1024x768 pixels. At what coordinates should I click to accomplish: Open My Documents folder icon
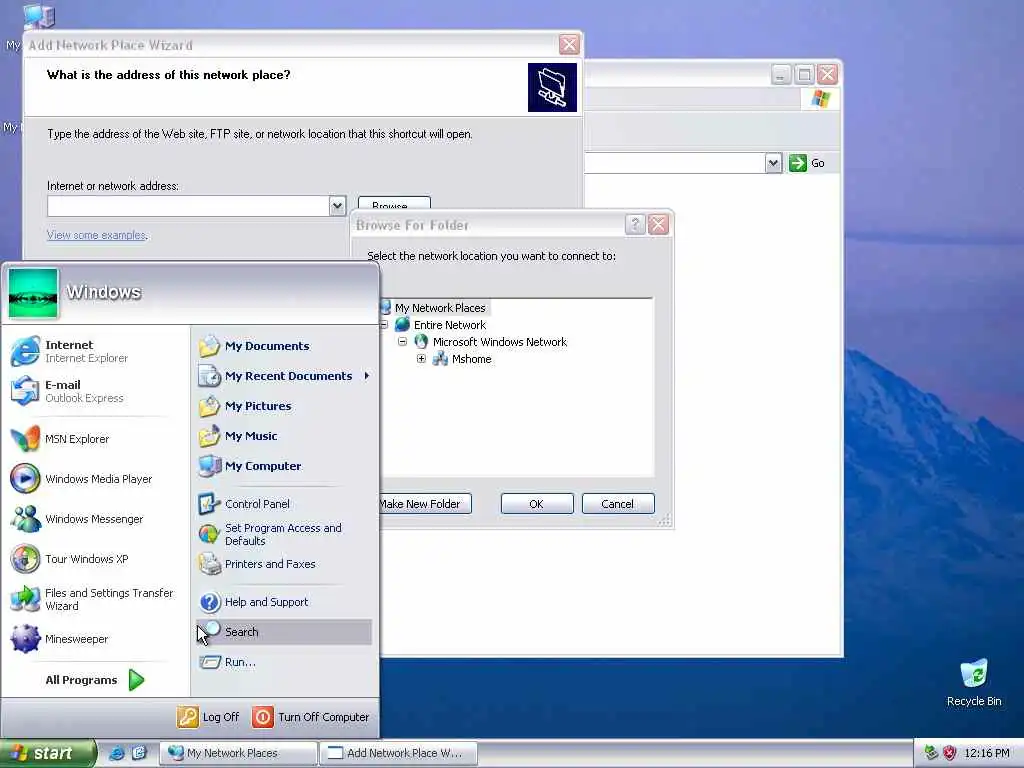[210, 345]
